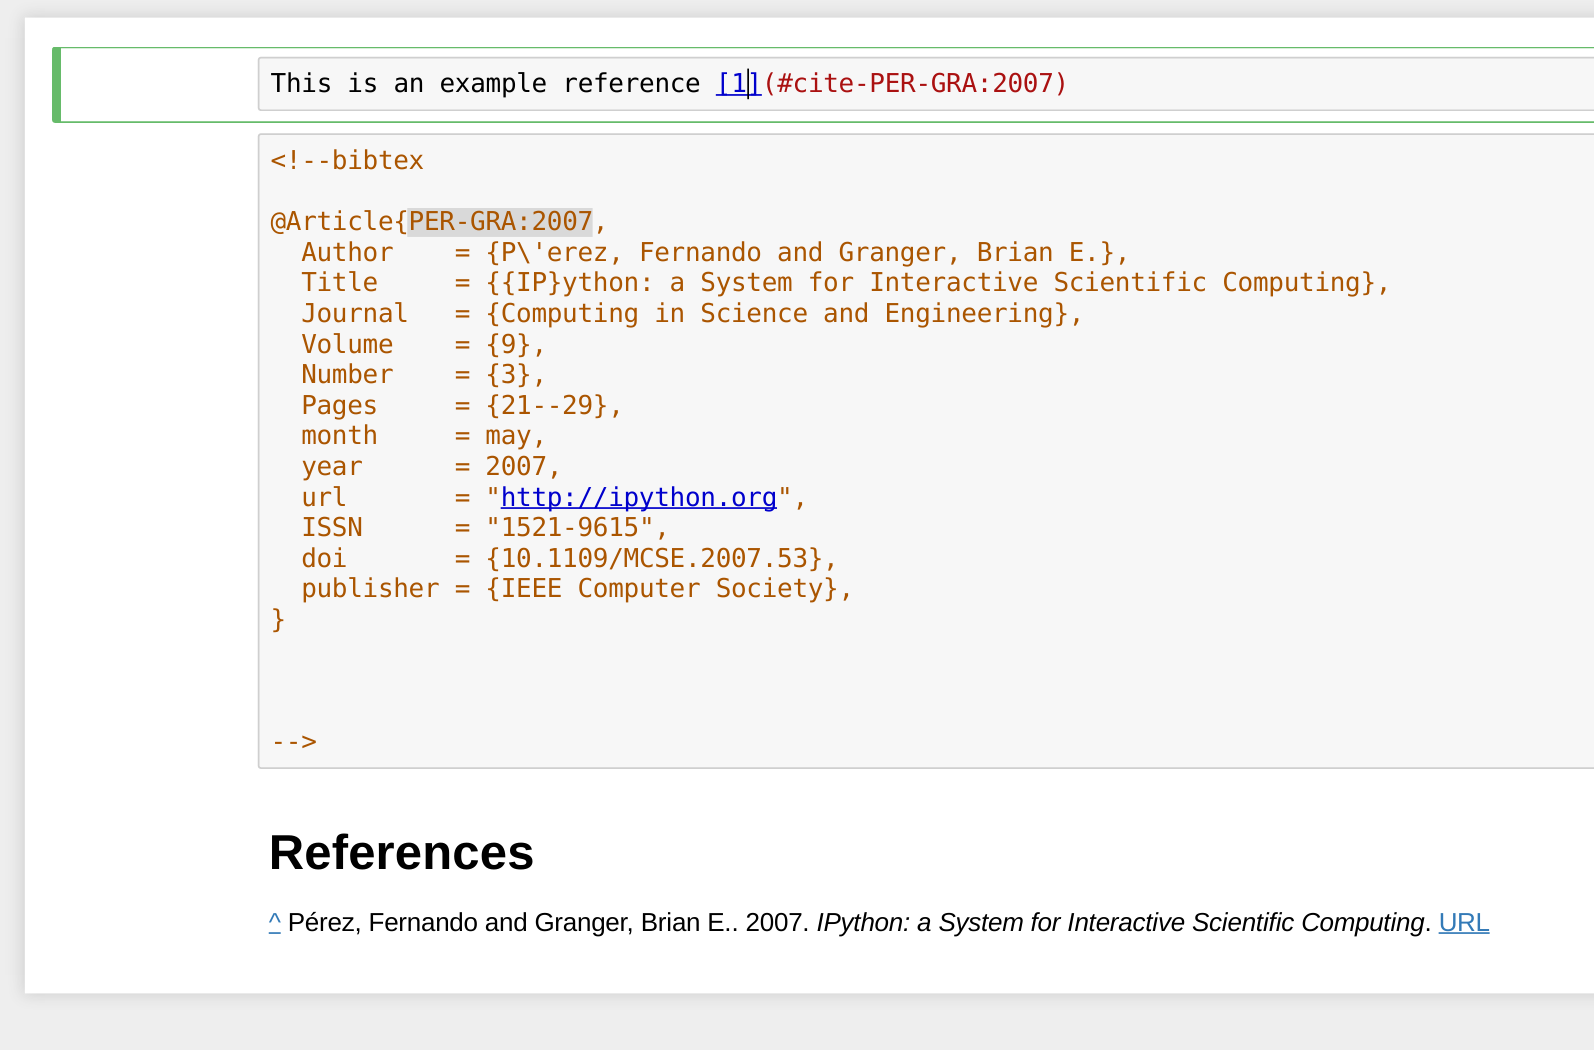The width and height of the screenshot is (1594, 1050).
Task: Click the '-->' closing comment line
Action: coord(294,741)
